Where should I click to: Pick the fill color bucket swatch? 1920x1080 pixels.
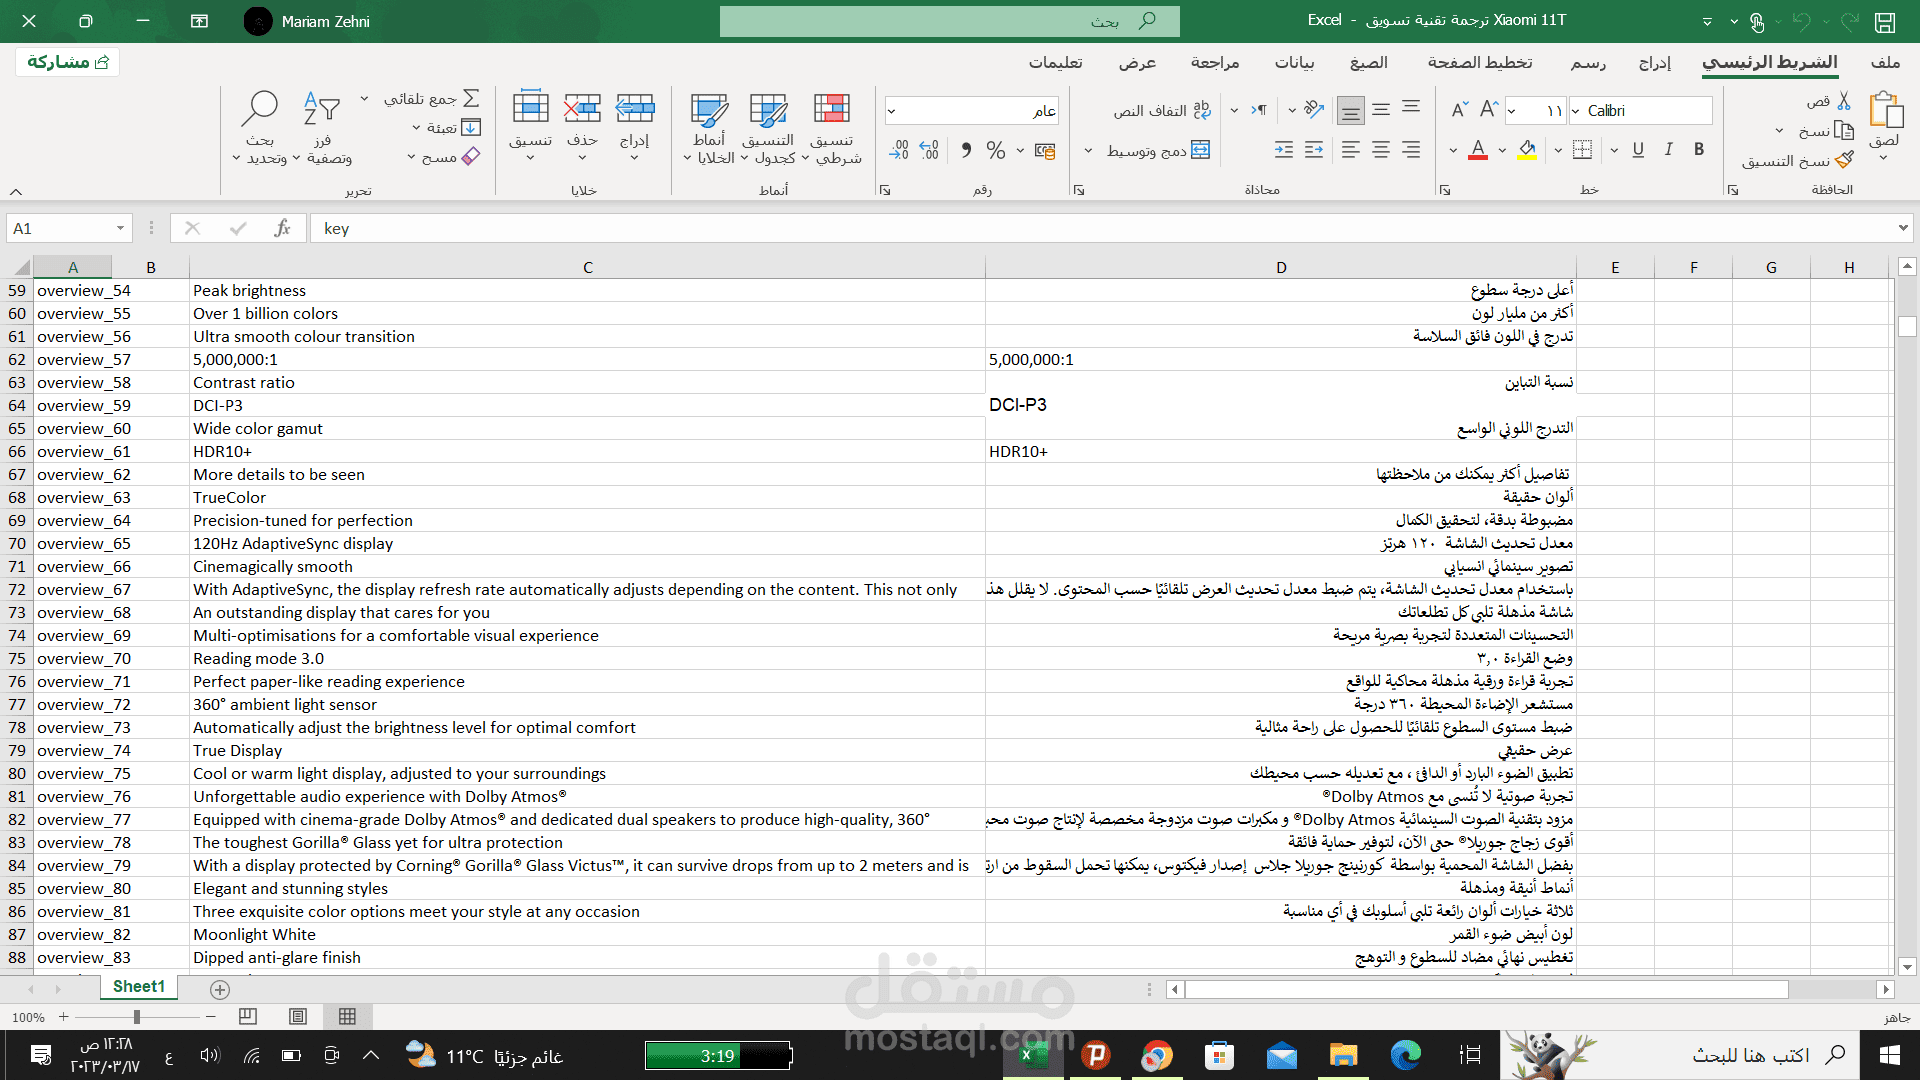[x=1527, y=150]
